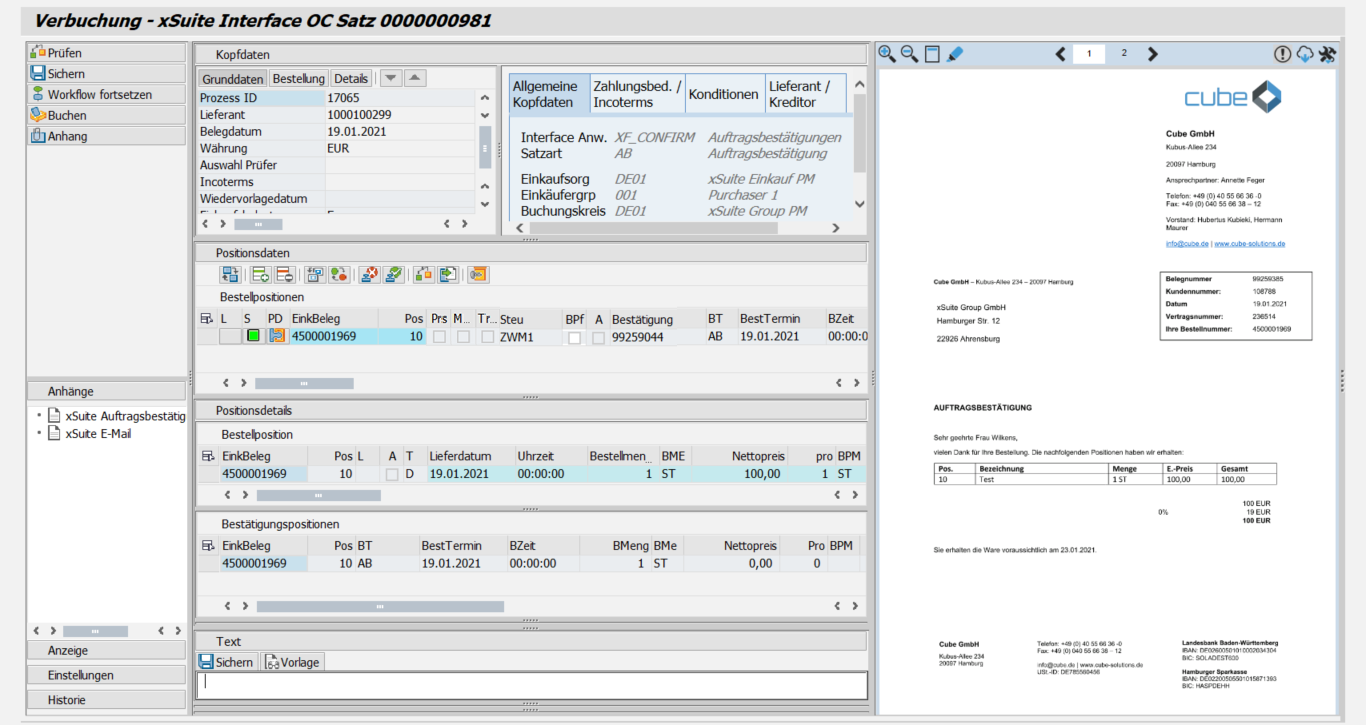The width and height of the screenshot is (1366, 725).
Task: Click the zoom in magnifier in document viewer
Action: (x=886, y=54)
